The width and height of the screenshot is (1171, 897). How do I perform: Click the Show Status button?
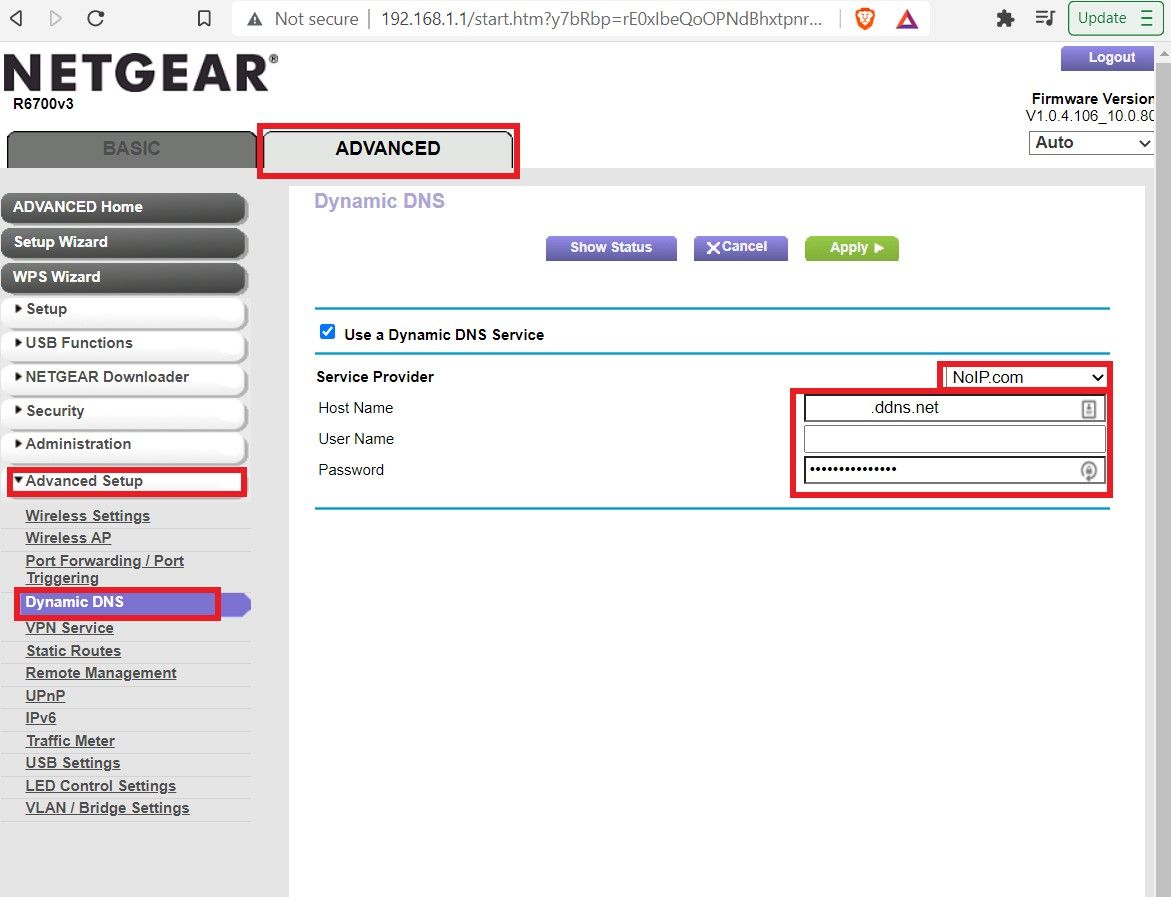click(x=611, y=248)
